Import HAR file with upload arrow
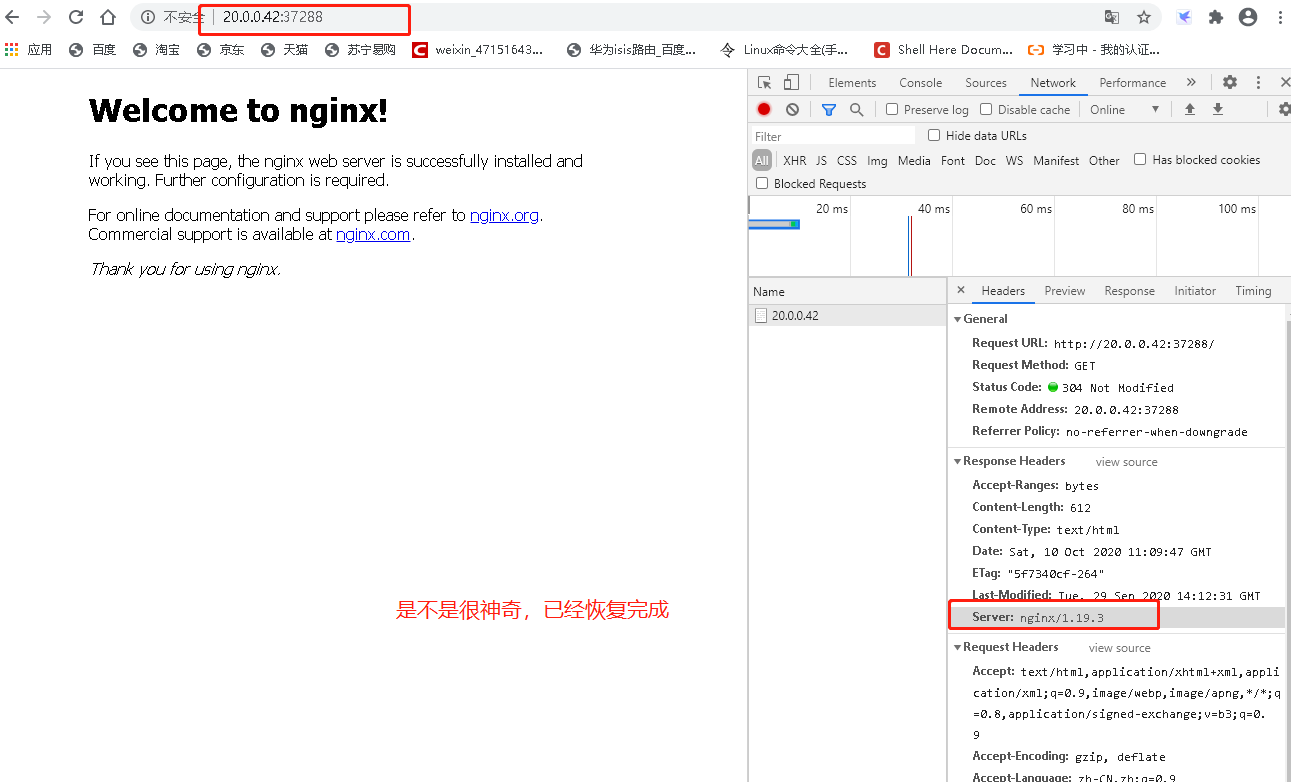Viewport: 1291px width, 782px height. [1190, 110]
